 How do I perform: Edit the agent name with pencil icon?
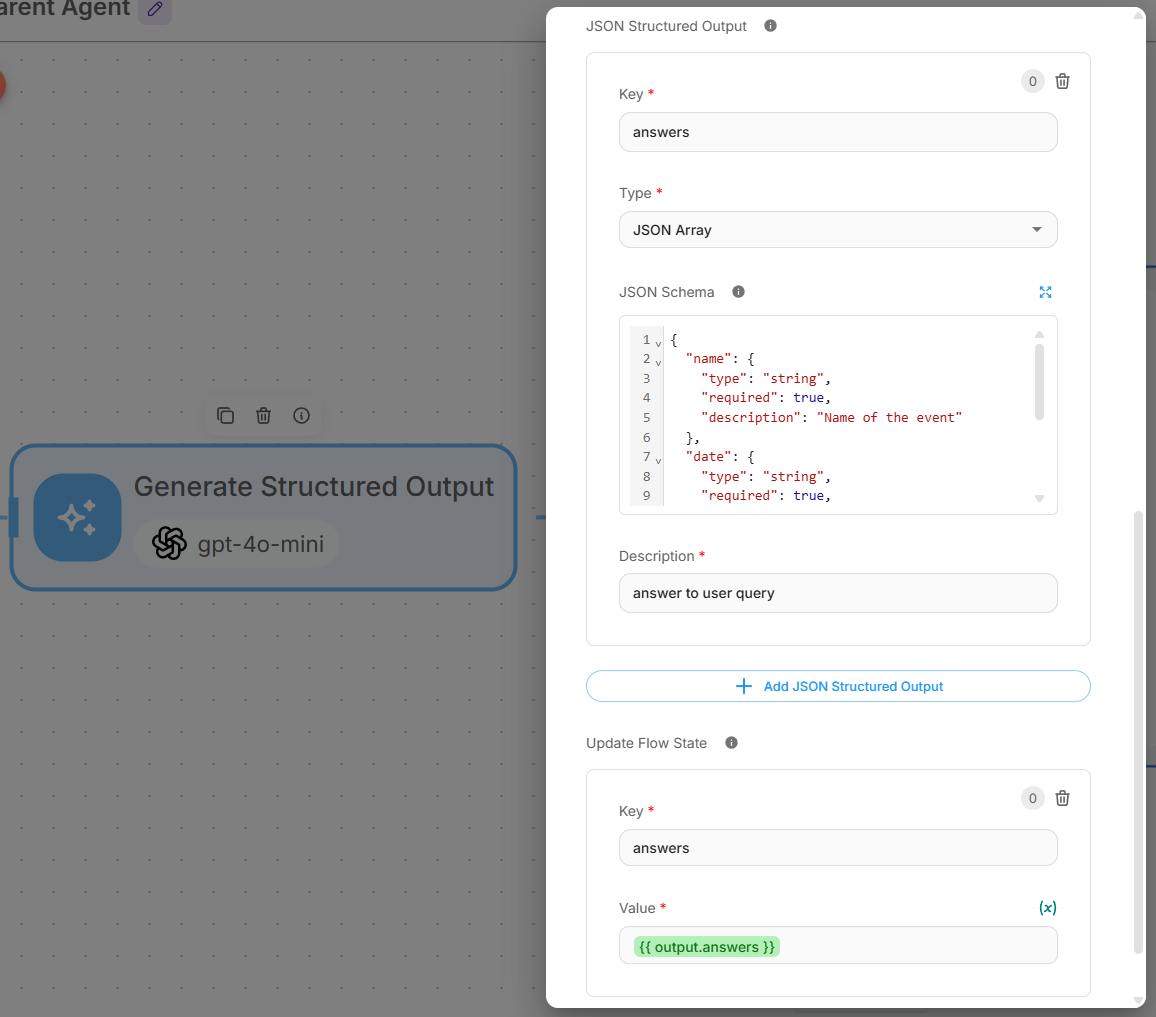tap(154, 10)
